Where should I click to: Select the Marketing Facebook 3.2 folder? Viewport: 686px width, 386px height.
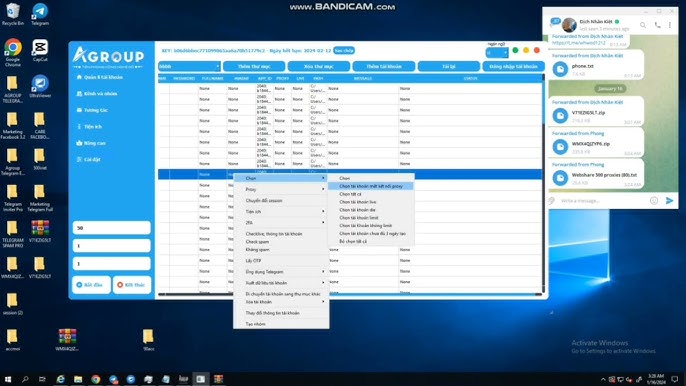(13, 125)
